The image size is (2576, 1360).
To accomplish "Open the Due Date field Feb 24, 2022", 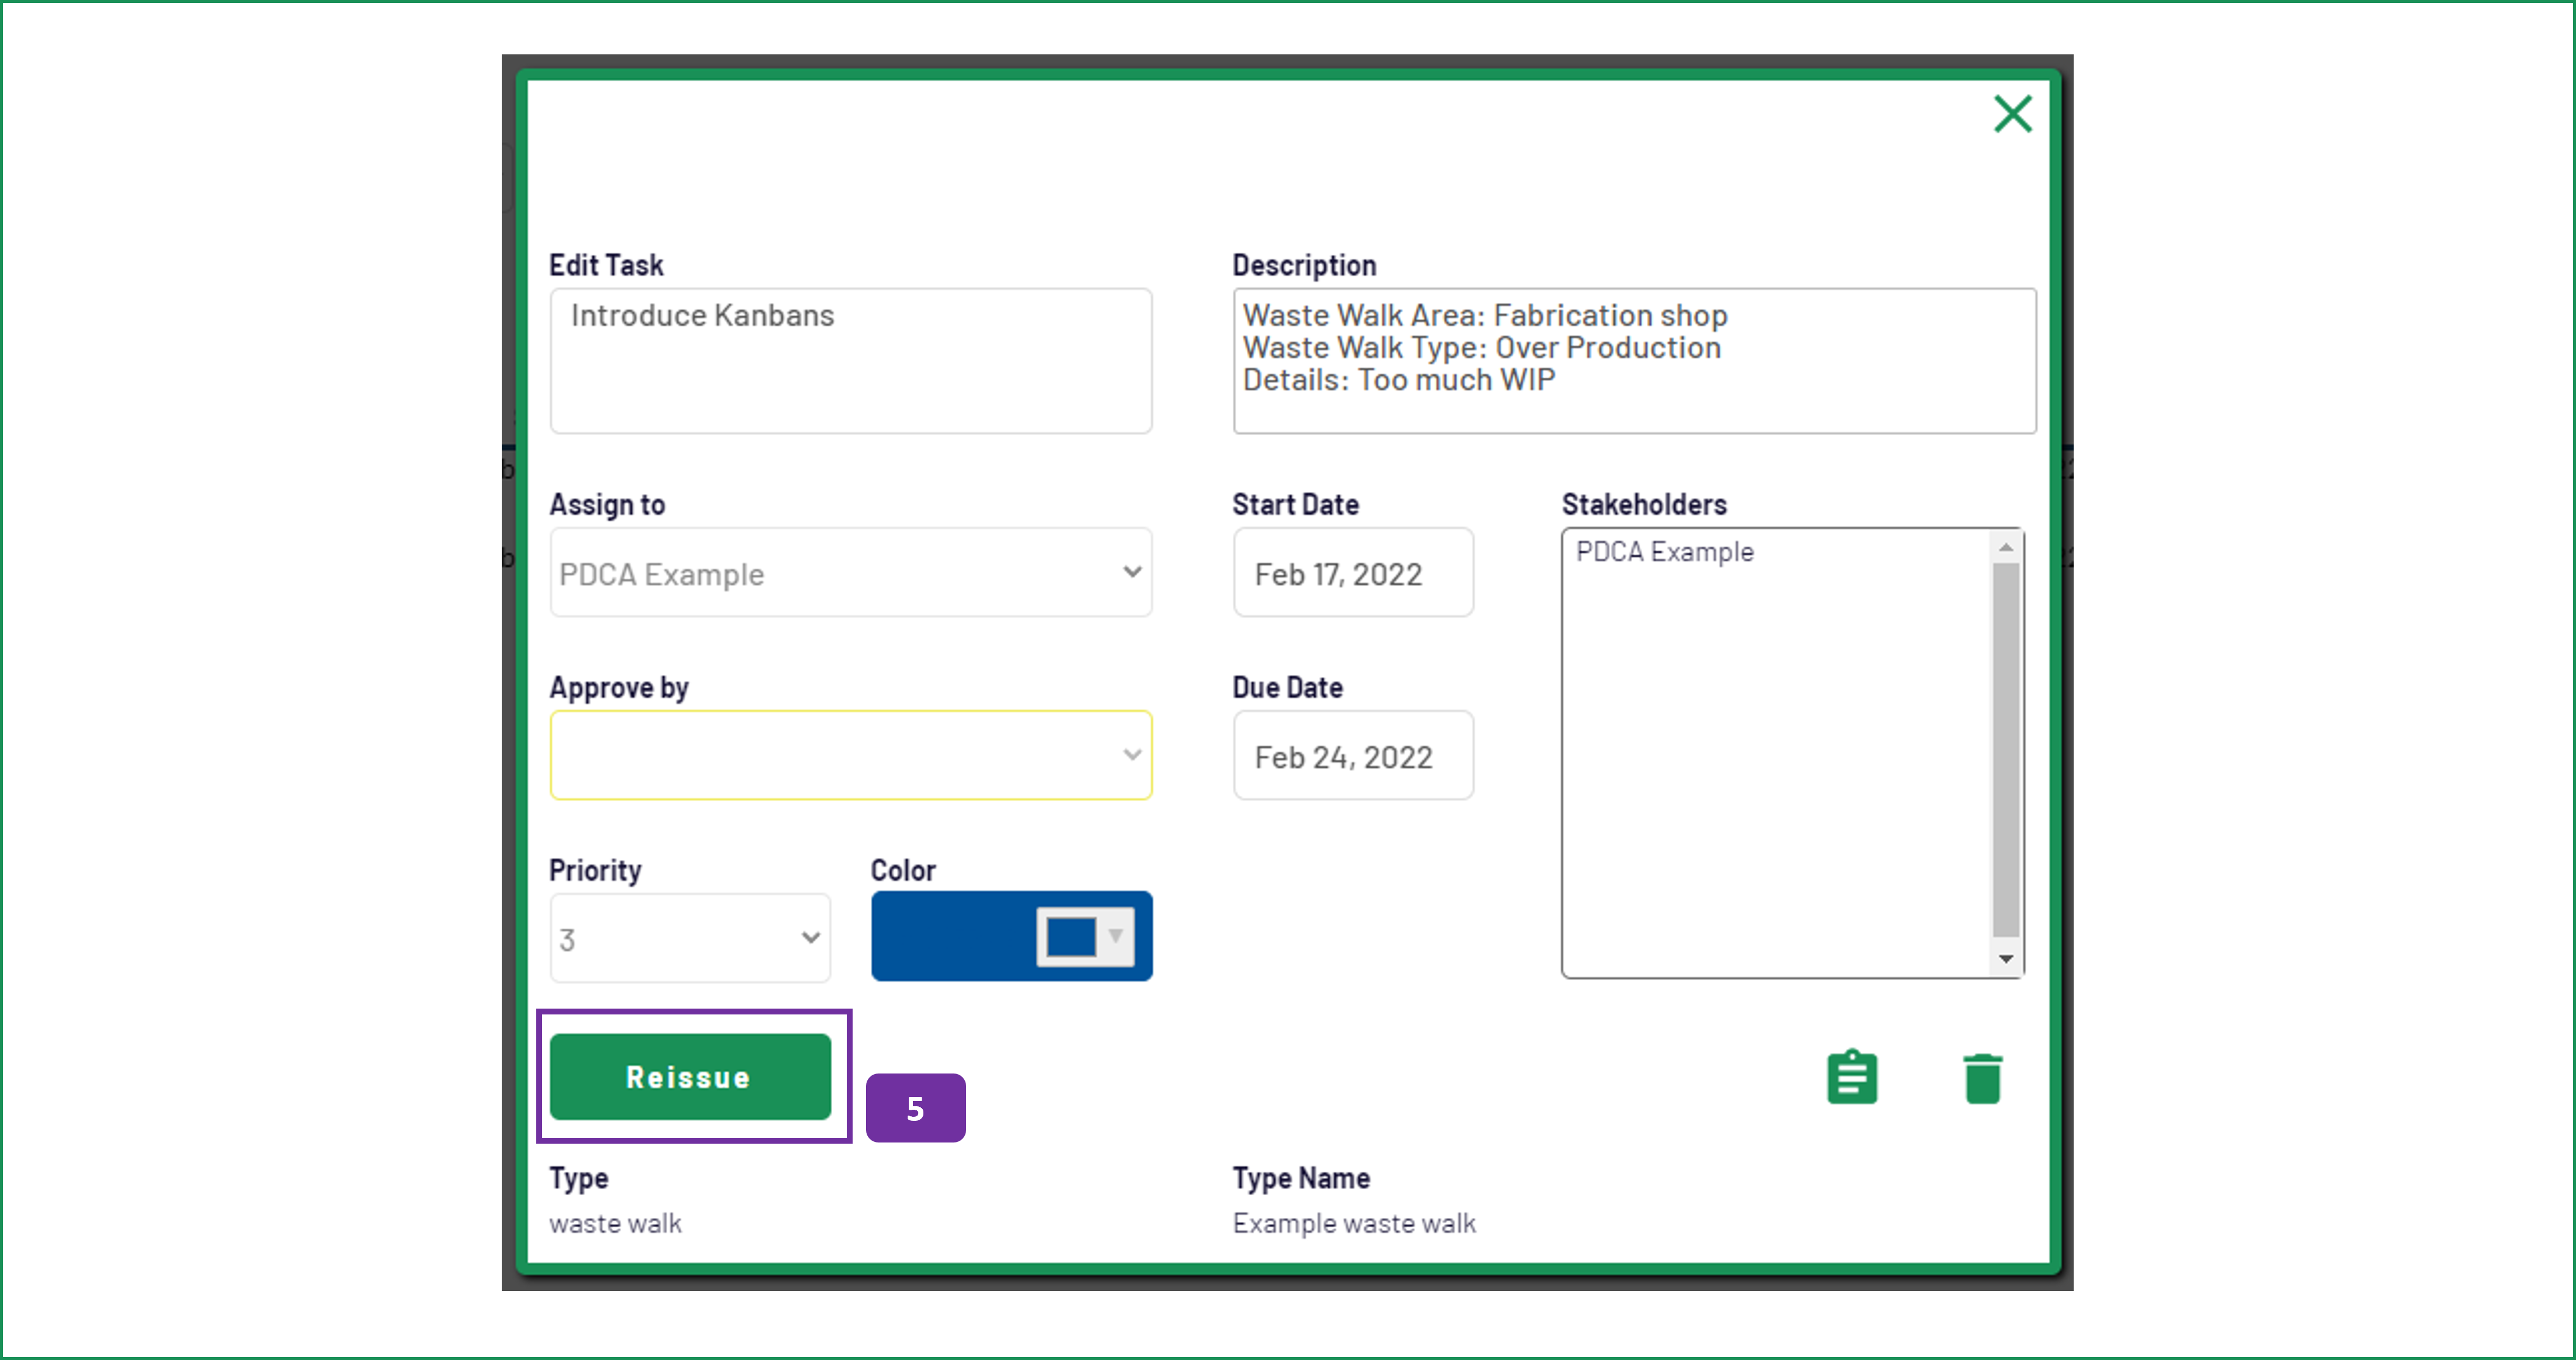I will pos(1353,755).
